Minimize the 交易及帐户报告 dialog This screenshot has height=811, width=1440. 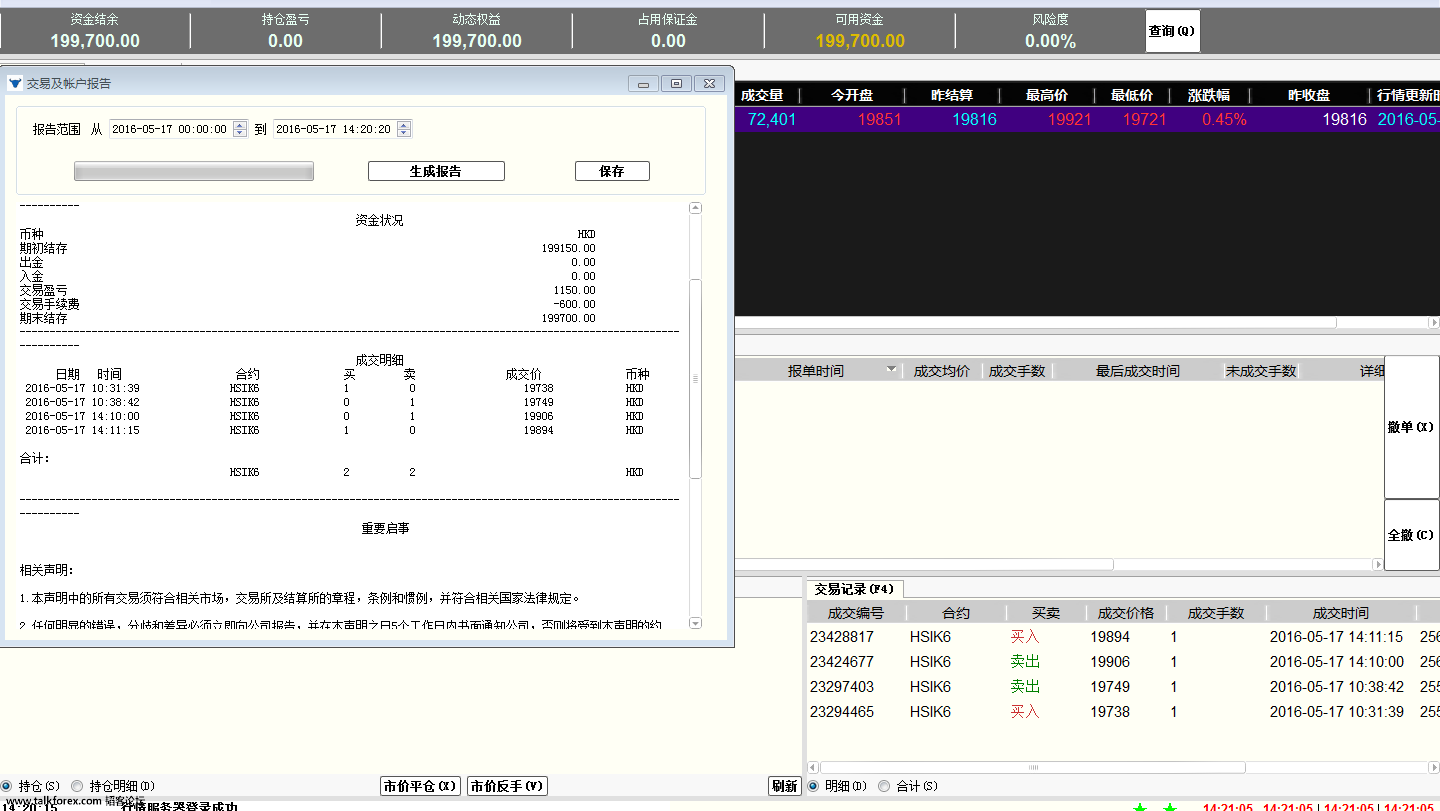click(643, 84)
